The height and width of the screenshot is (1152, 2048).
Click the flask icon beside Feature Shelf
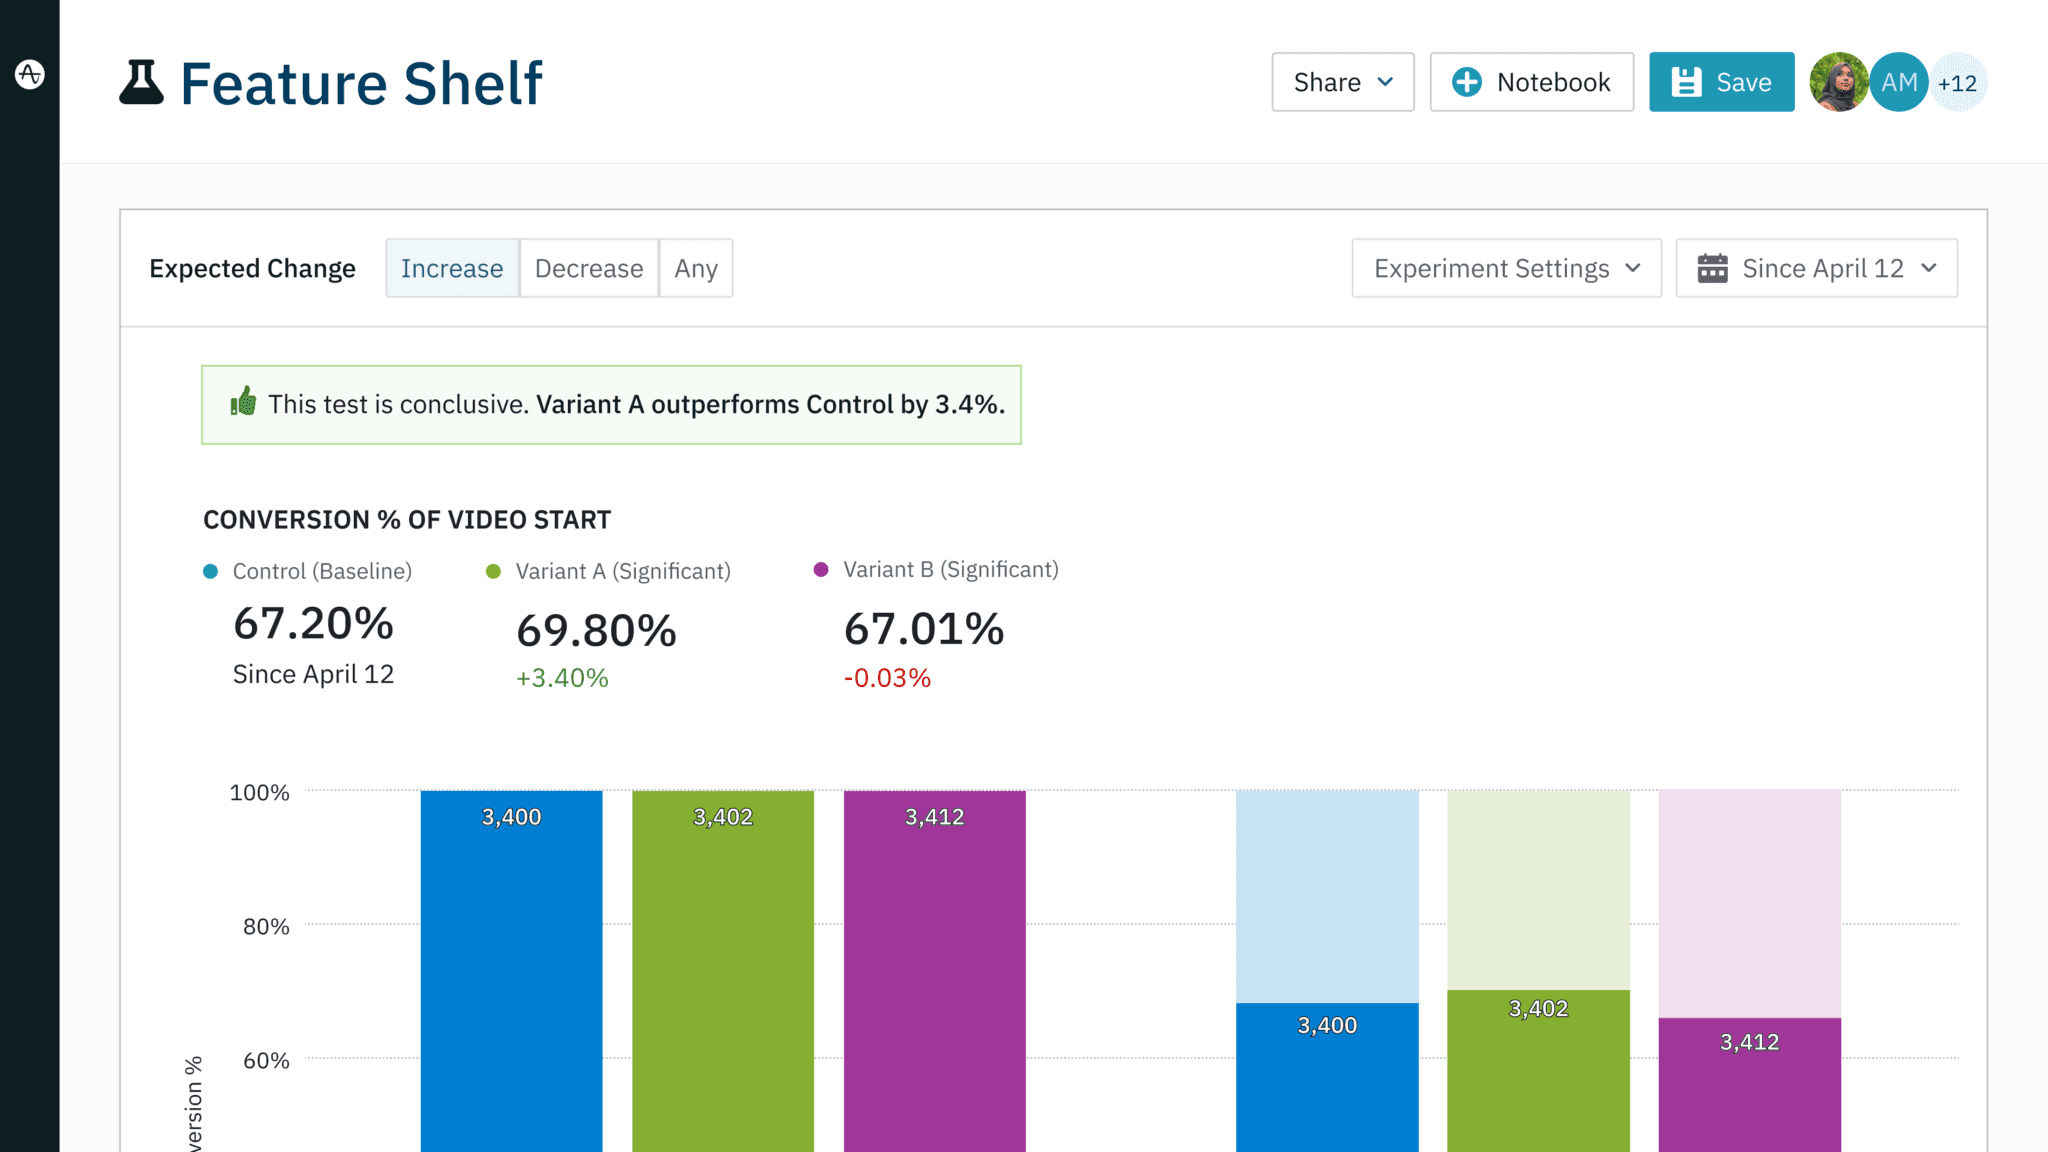[x=141, y=82]
